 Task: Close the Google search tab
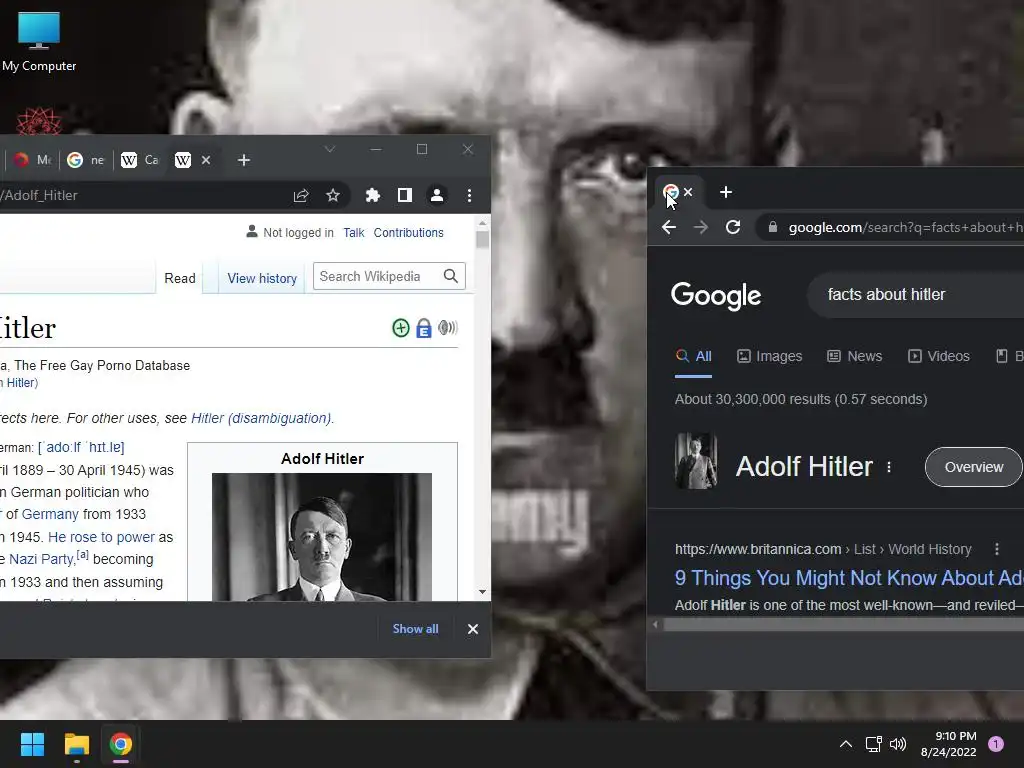click(x=688, y=192)
